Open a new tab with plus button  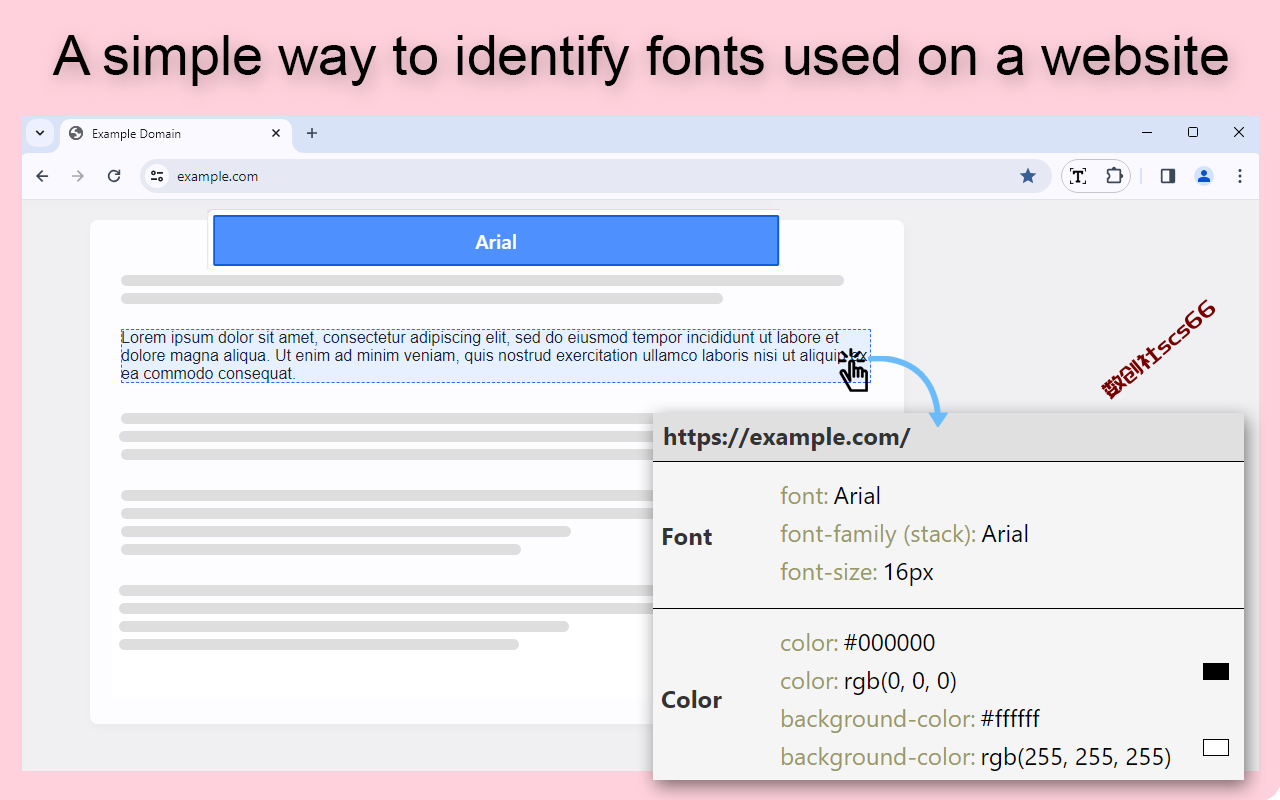point(312,133)
